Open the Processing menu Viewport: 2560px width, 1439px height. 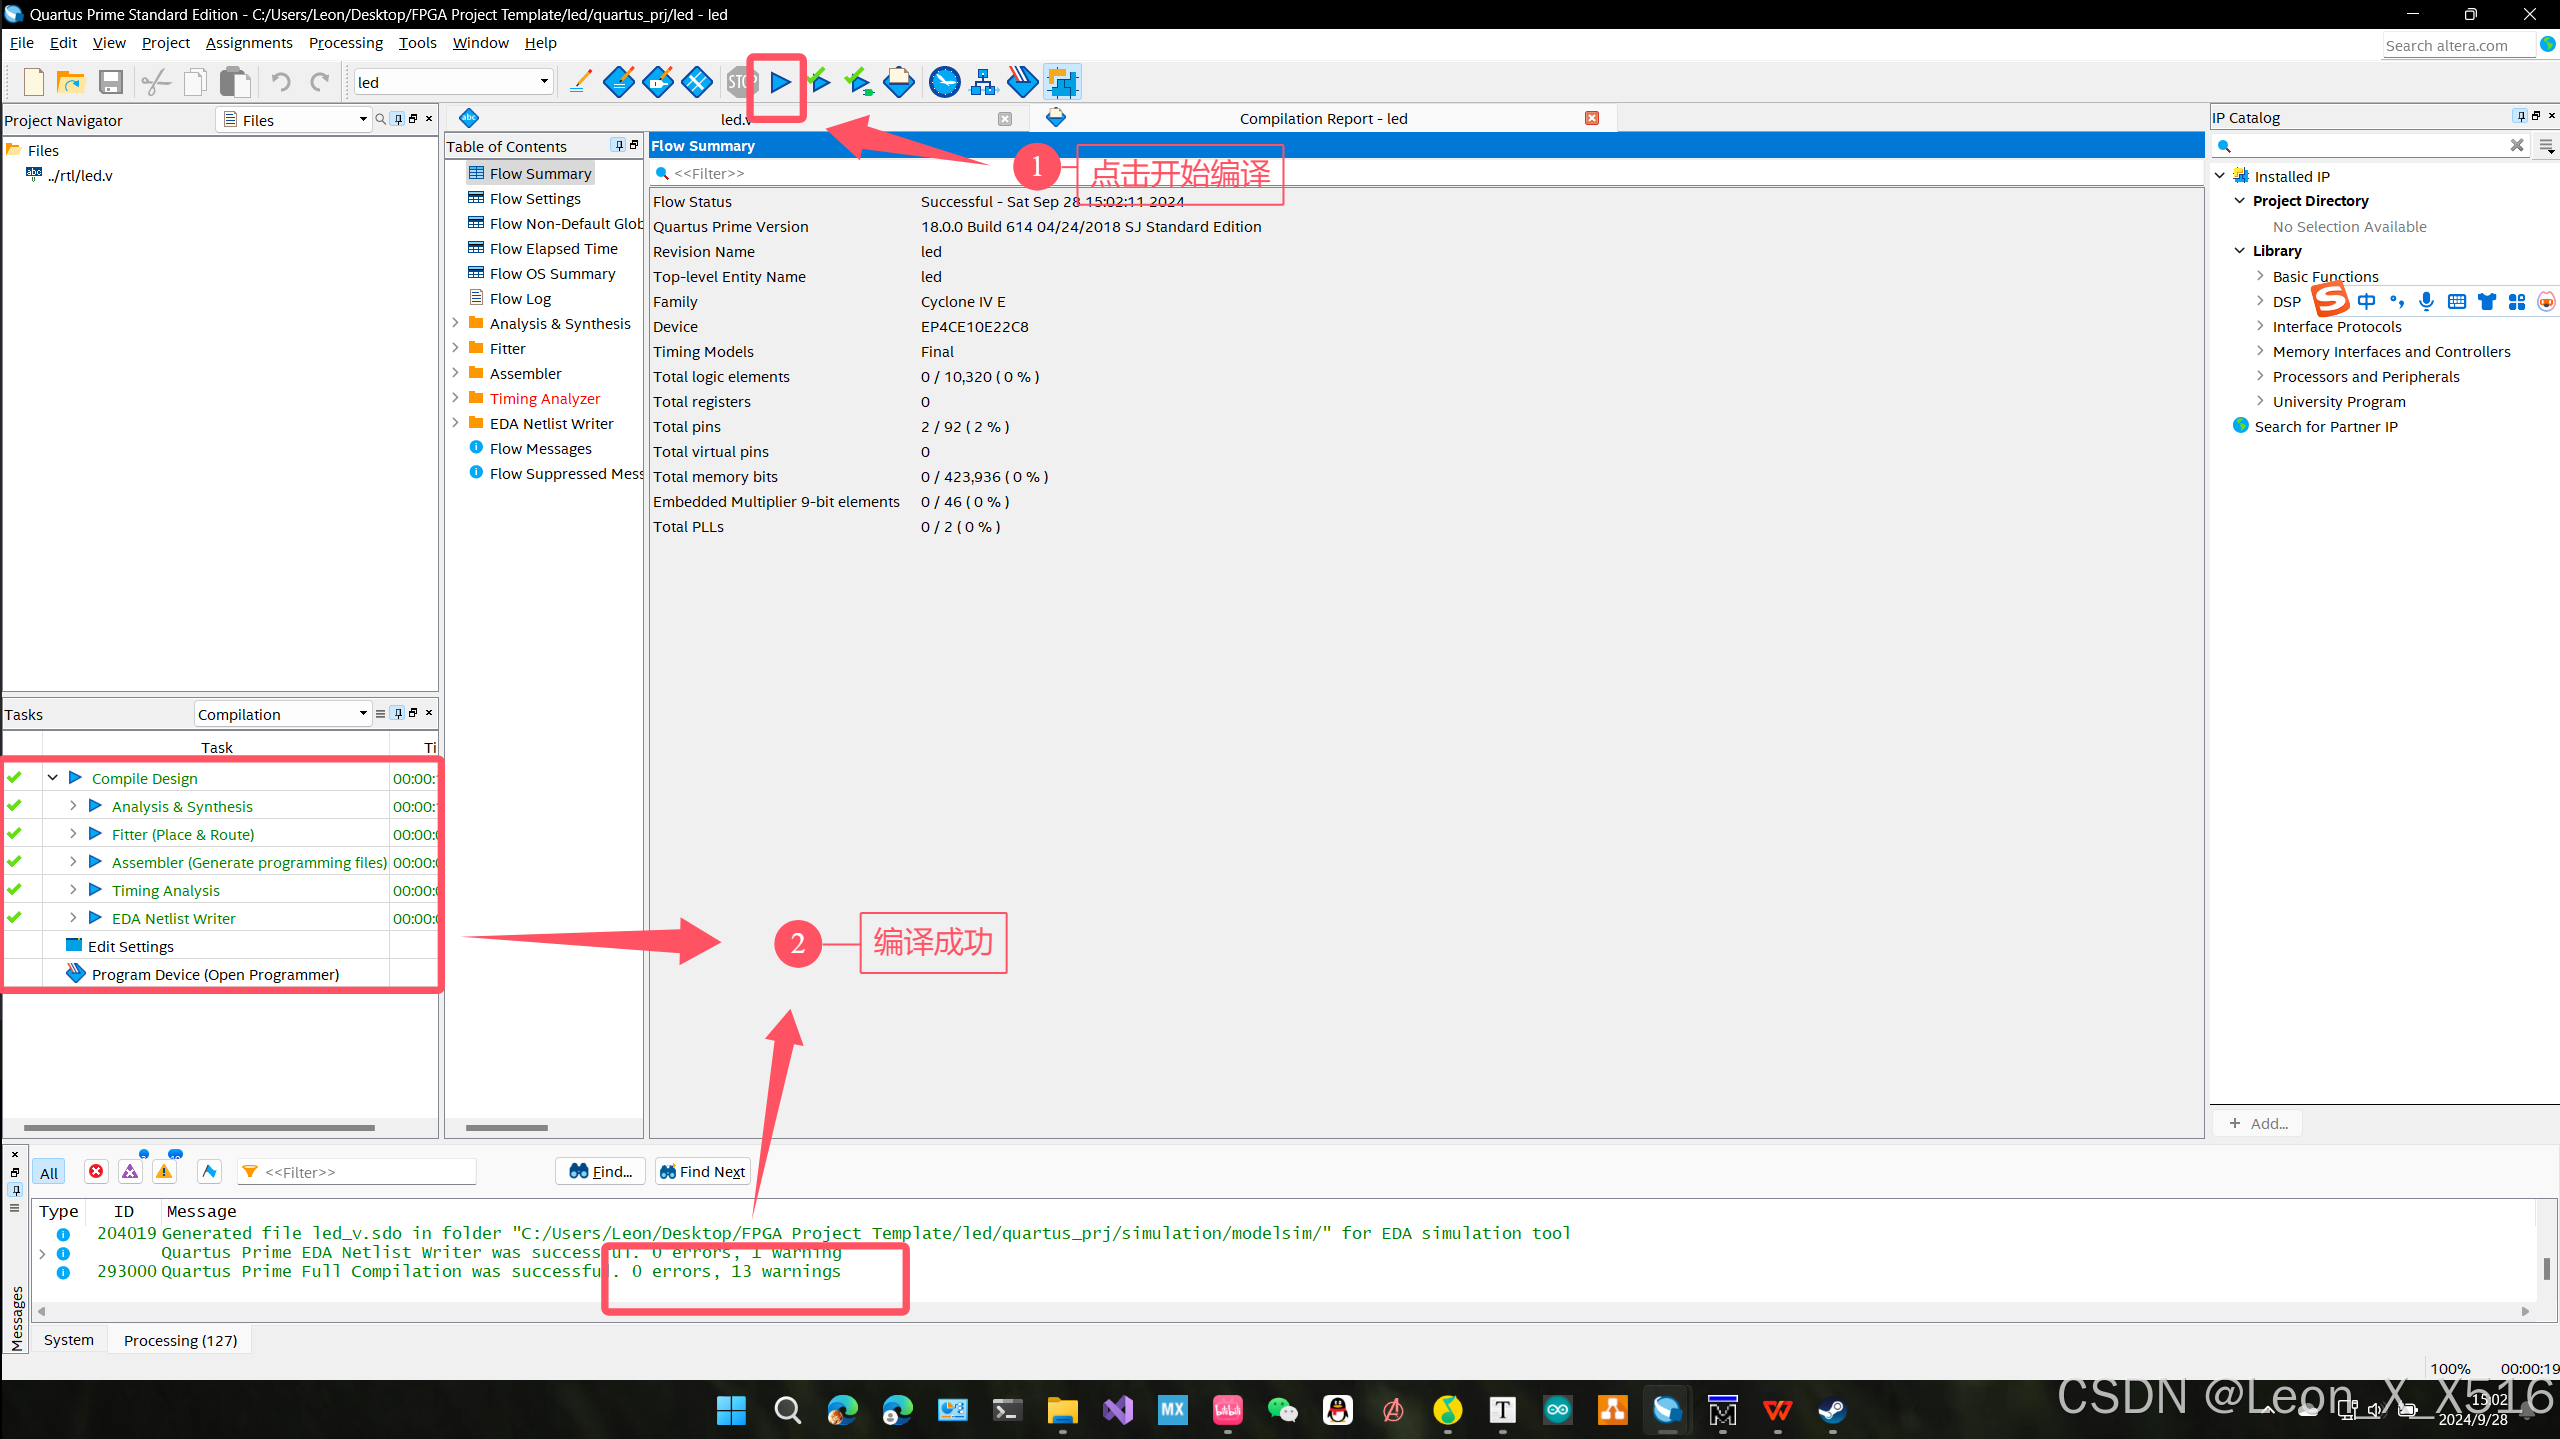(345, 43)
